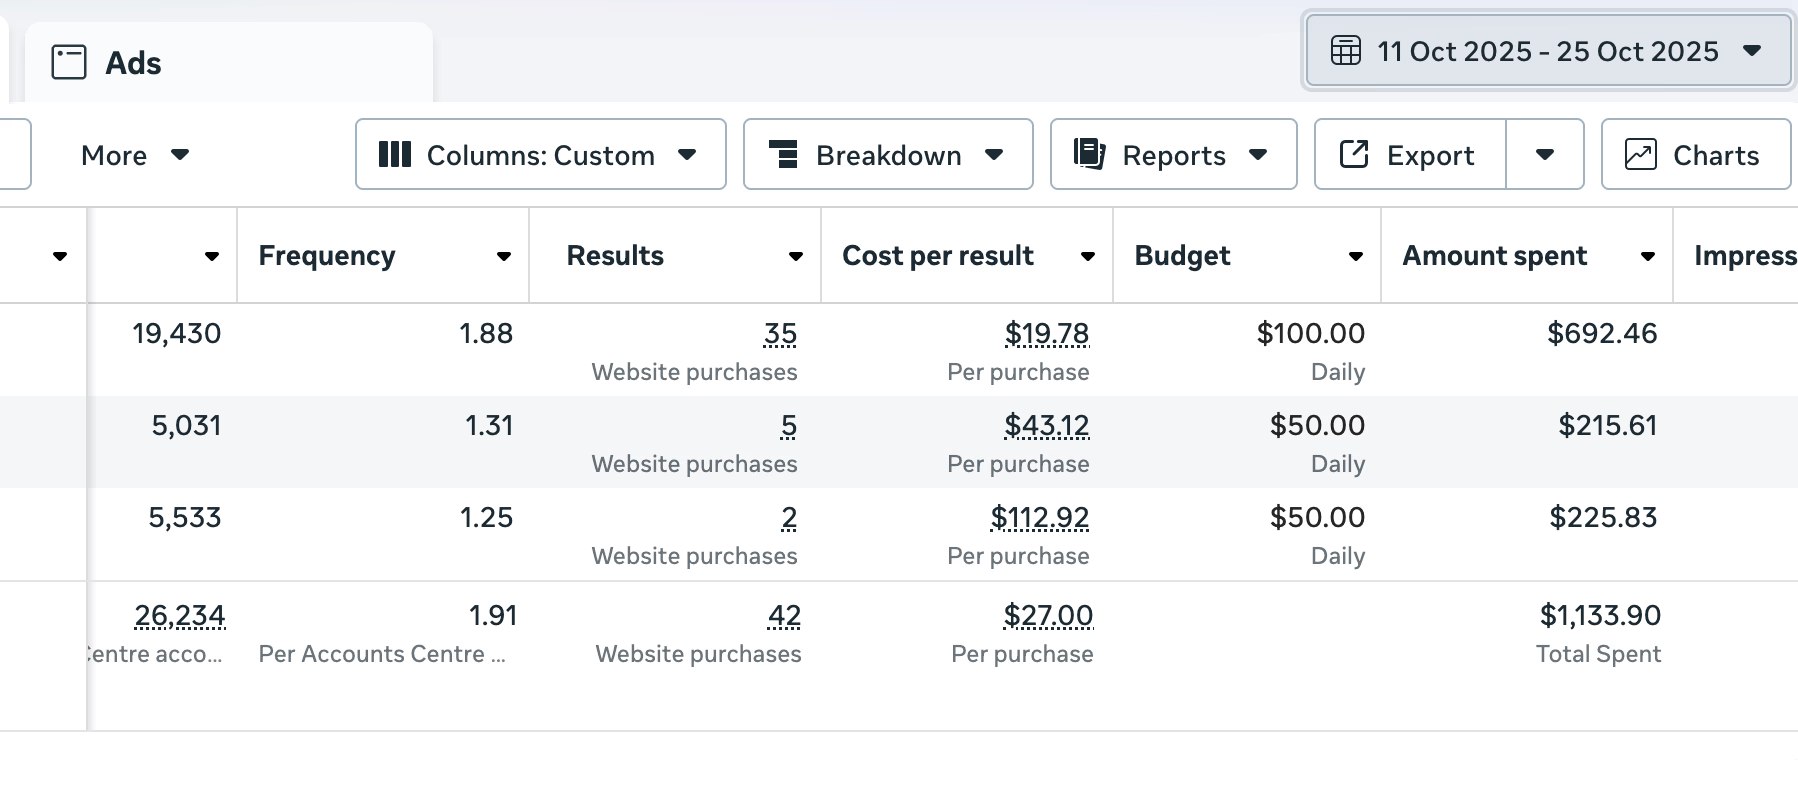Select the $1,133.90 Total Spent value
Image resolution: width=1798 pixels, height=790 pixels.
point(1600,615)
